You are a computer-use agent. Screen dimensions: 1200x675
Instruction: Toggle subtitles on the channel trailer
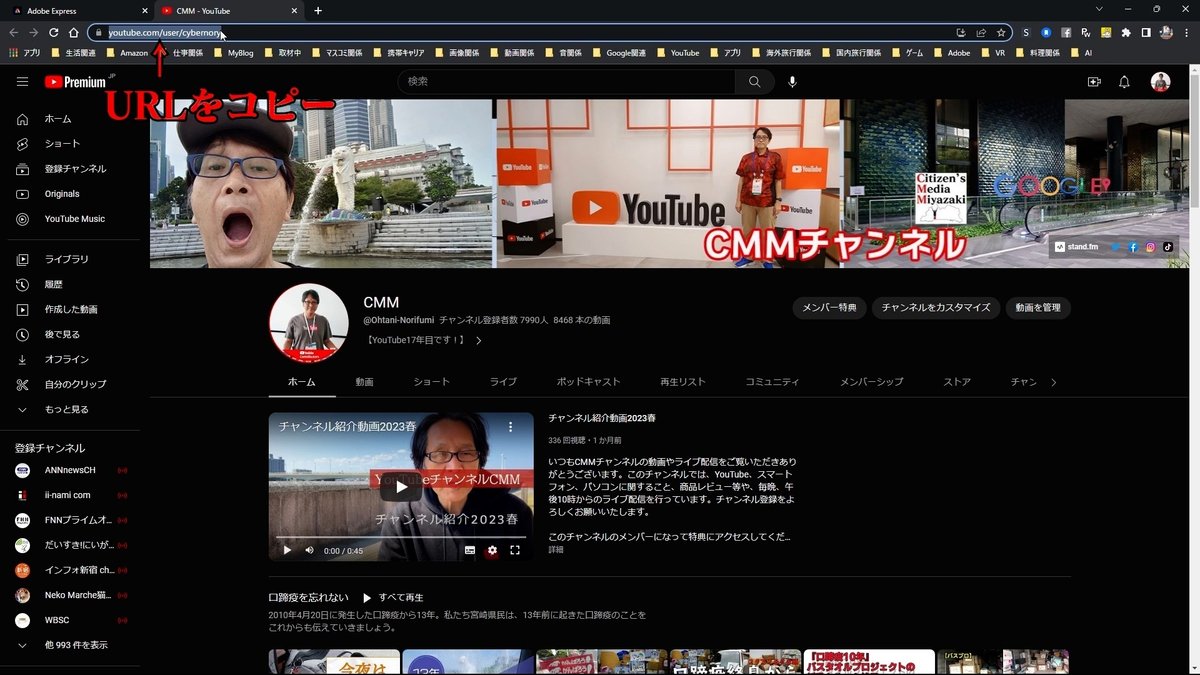click(x=470, y=550)
